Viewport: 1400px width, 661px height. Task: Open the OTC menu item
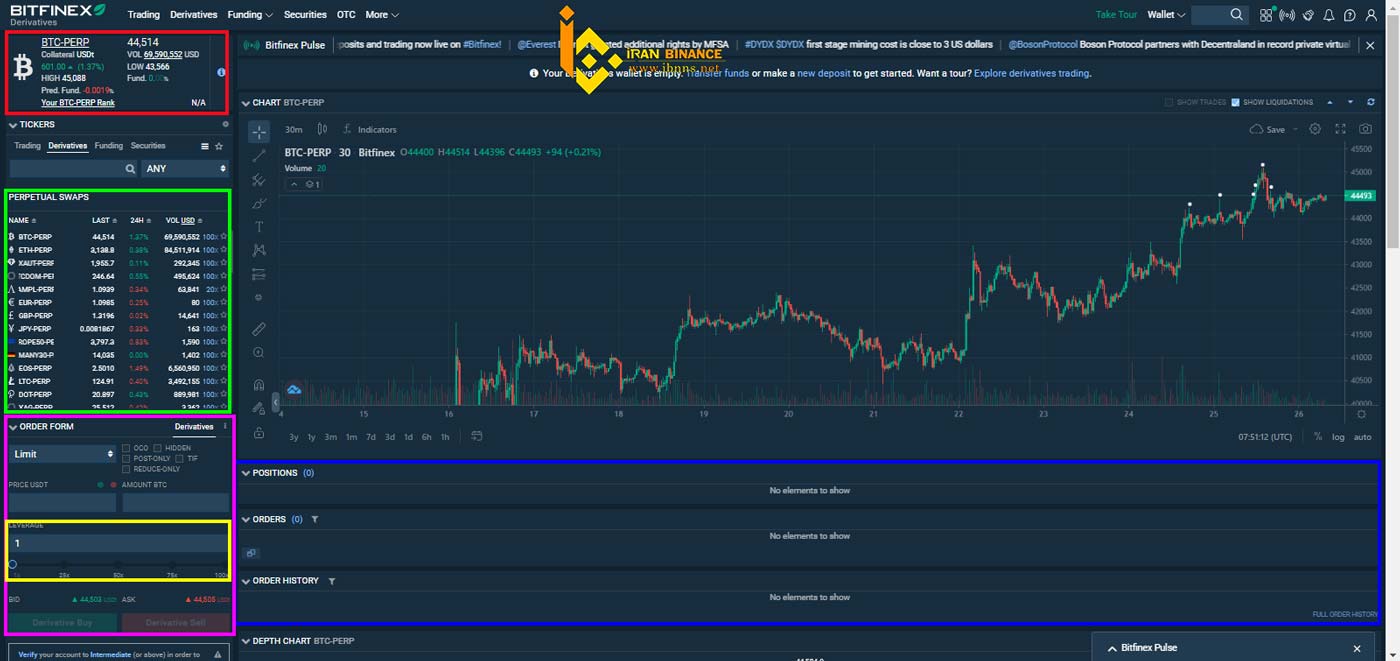[x=346, y=15]
